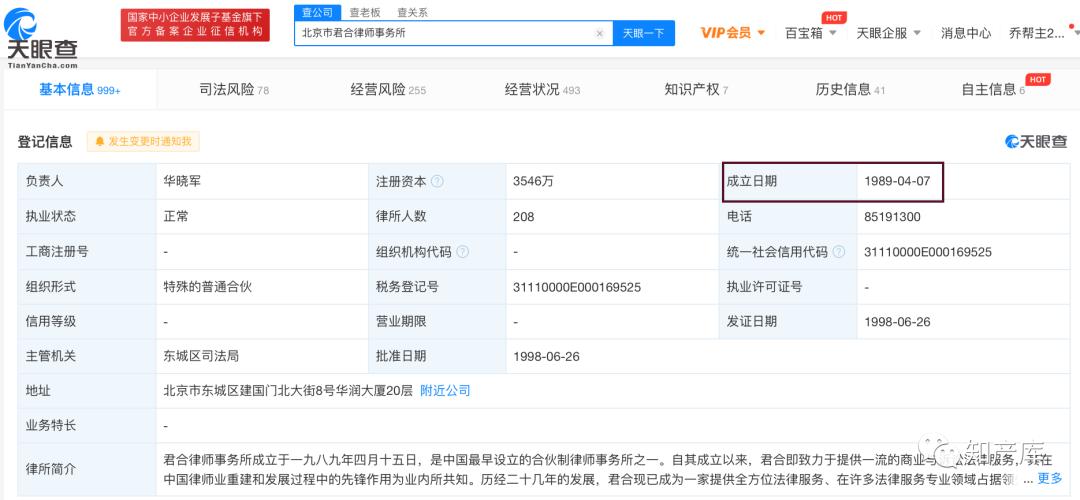Click the Tianyancha logo at top left
The height and width of the screenshot is (500, 1080).
pos(40,38)
